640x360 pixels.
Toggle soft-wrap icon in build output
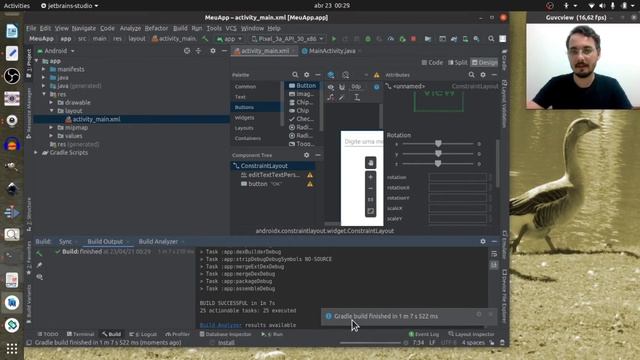(x=494, y=253)
